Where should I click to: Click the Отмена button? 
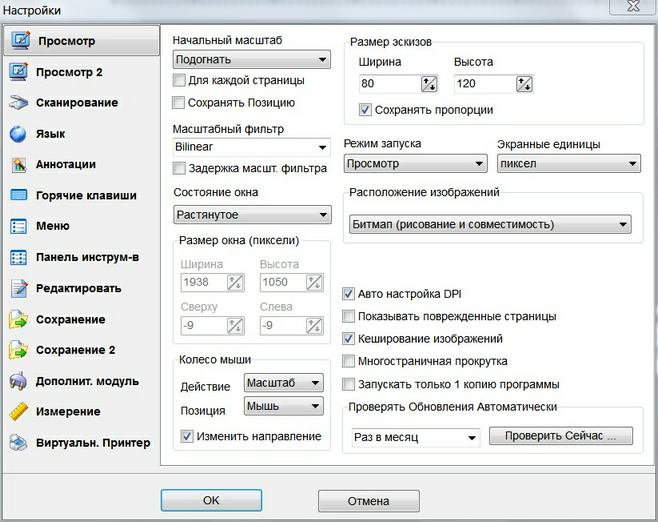click(x=368, y=501)
